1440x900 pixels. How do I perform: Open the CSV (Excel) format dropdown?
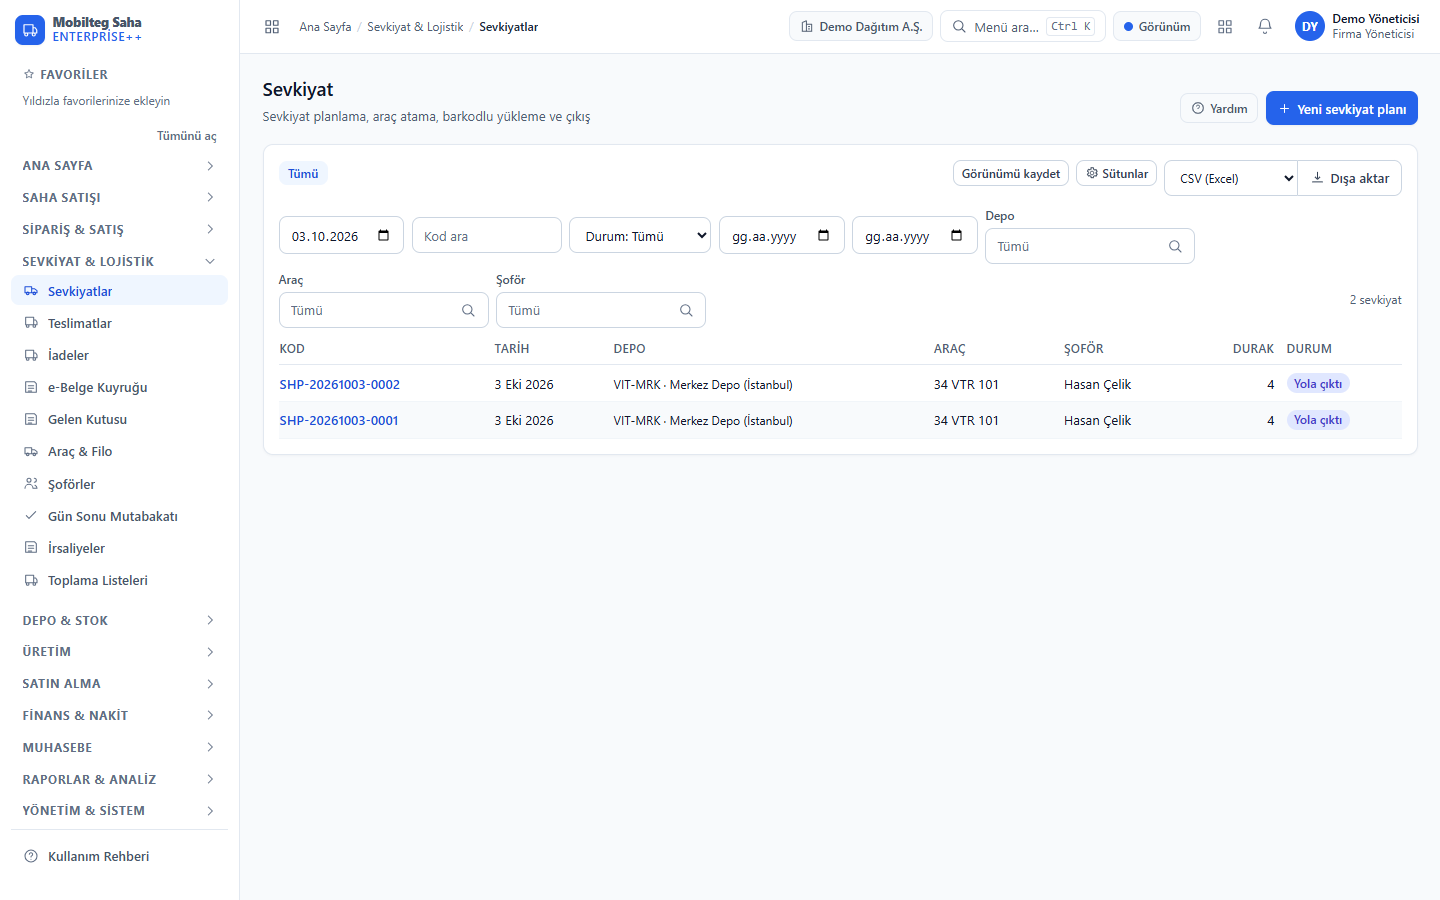click(1231, 178)
